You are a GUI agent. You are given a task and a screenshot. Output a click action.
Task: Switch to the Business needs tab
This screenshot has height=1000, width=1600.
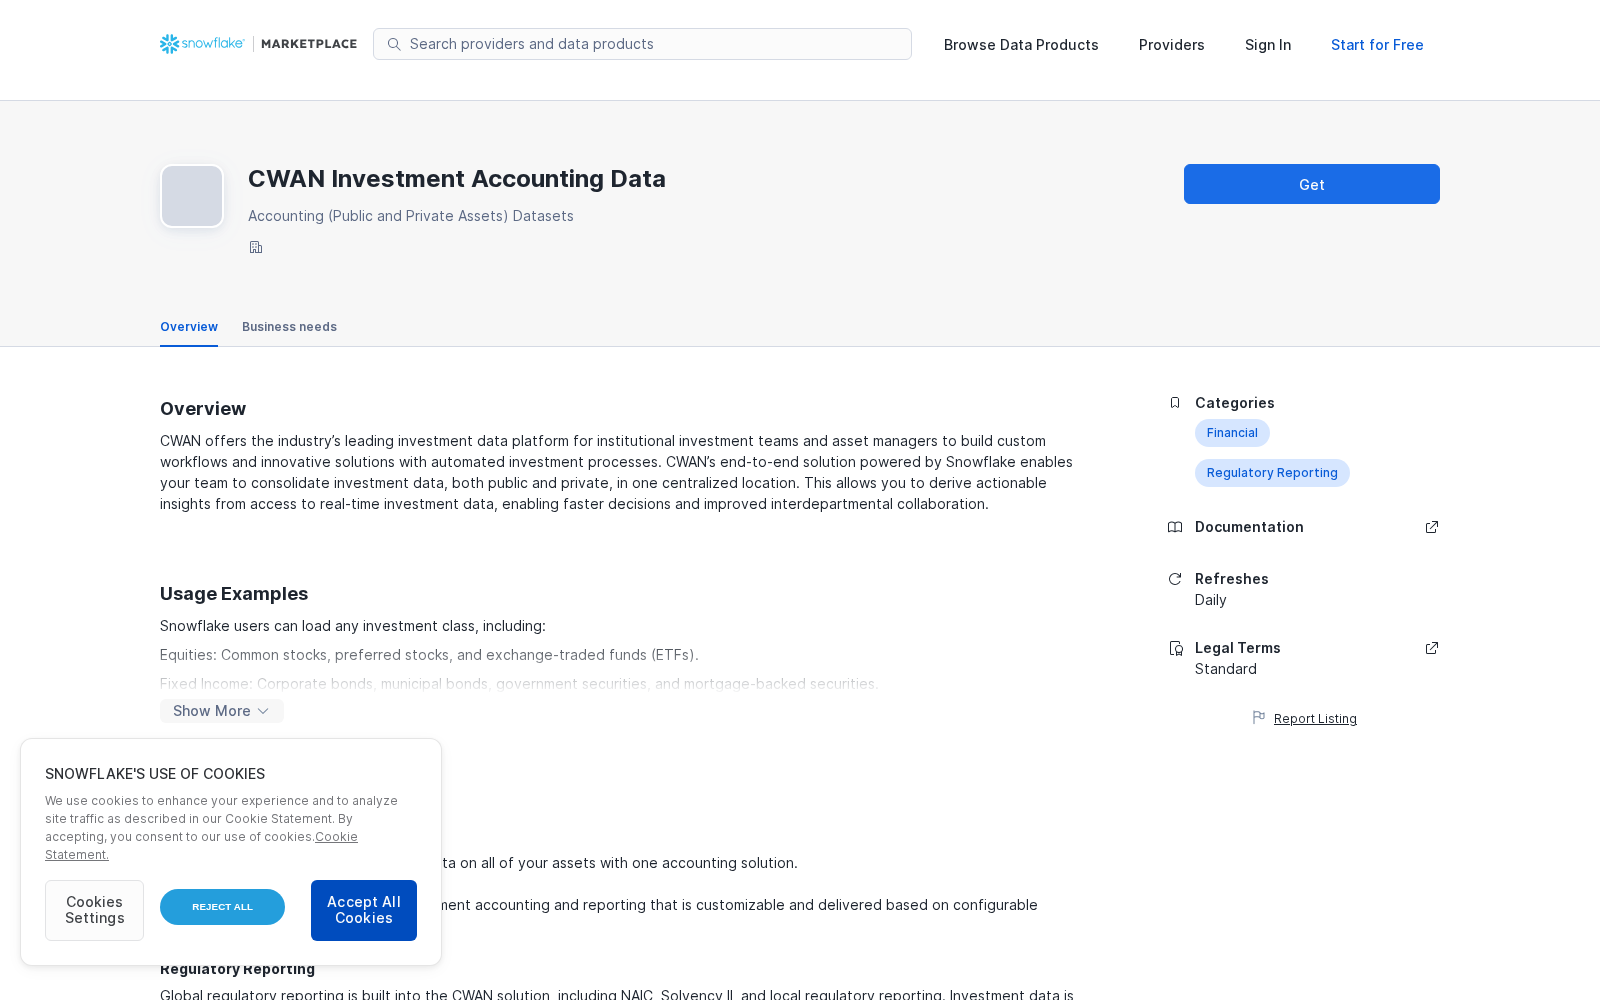[289, 327]
